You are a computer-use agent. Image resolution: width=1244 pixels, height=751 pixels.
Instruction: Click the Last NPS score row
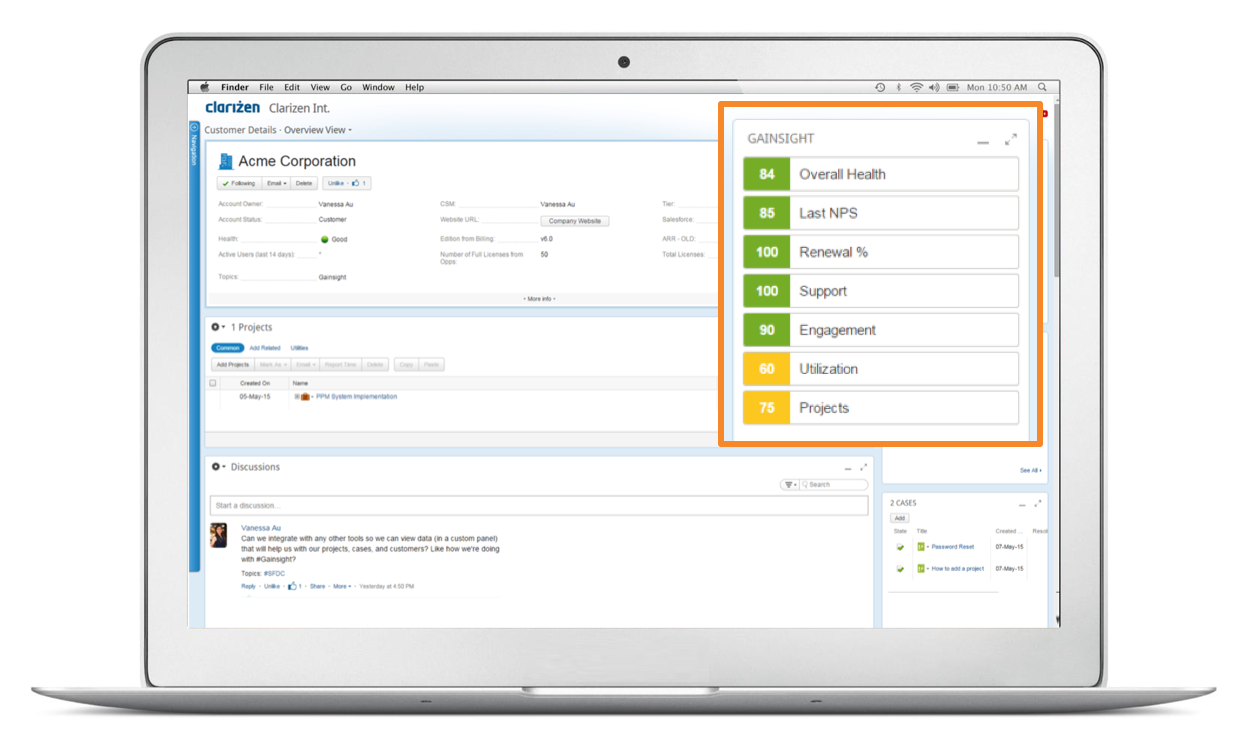pyautogui.click(x=881, y=213)
